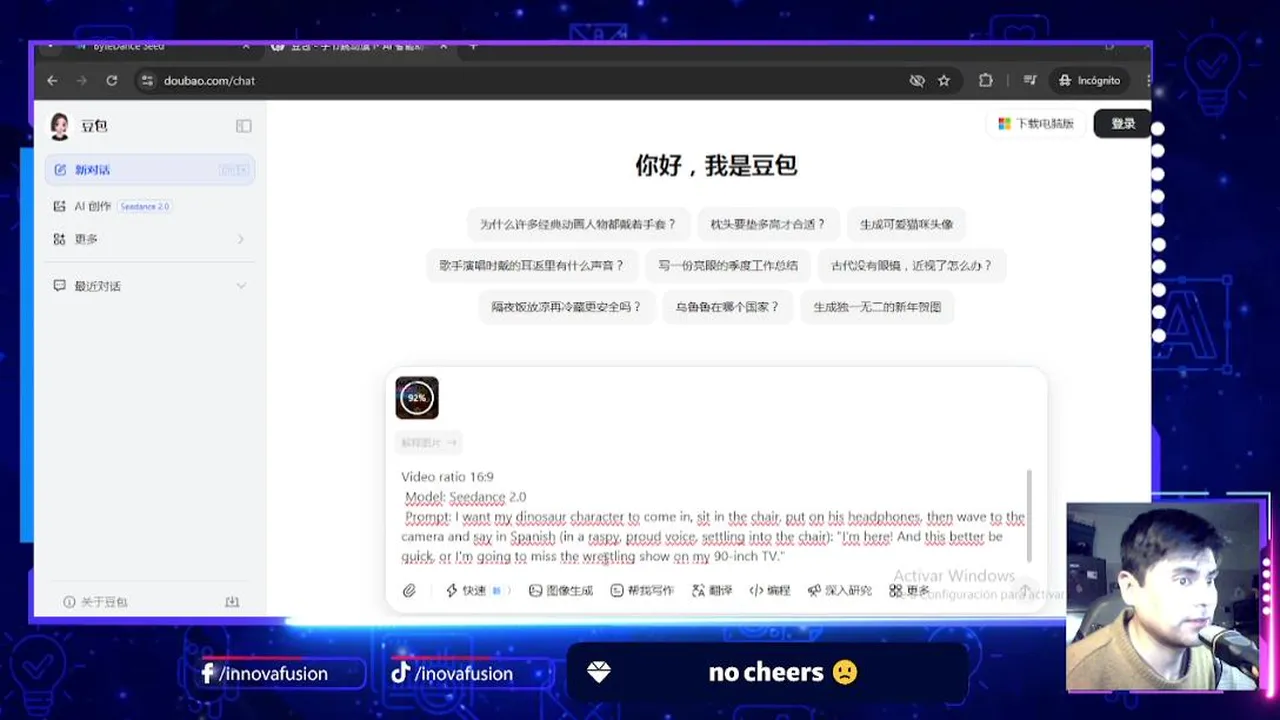Viewport: 1280px width, 720px height.
Task: Choose 图像生成 image generation tool
Action: [x=561, y=591]
